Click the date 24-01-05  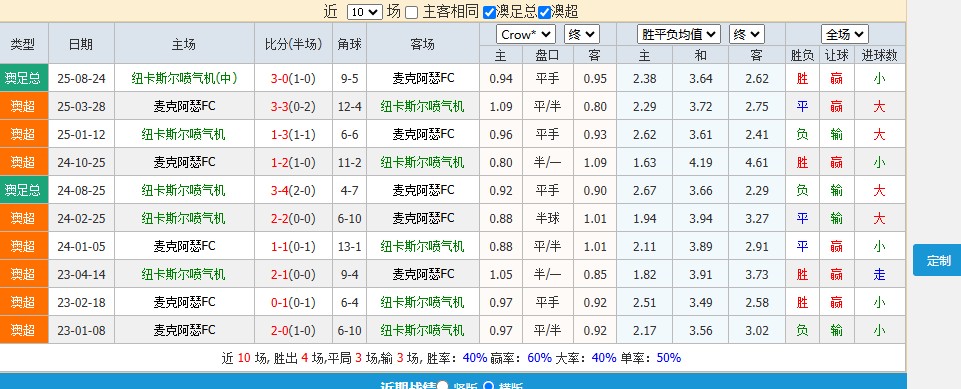point(81,246)
